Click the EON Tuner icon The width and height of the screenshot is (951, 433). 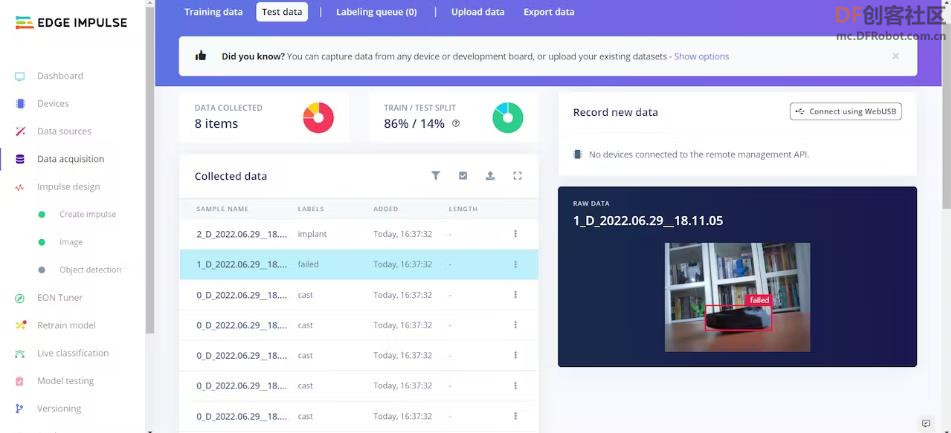tap(20, 298)
